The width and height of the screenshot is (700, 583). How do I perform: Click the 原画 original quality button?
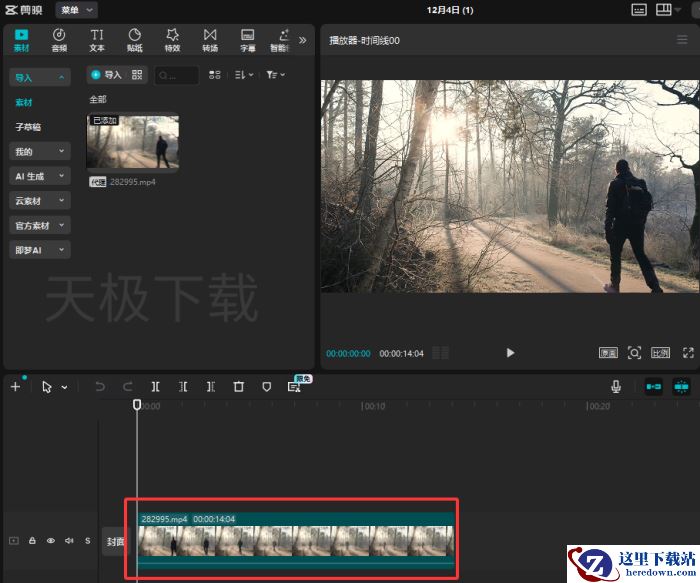coord(608,353)
